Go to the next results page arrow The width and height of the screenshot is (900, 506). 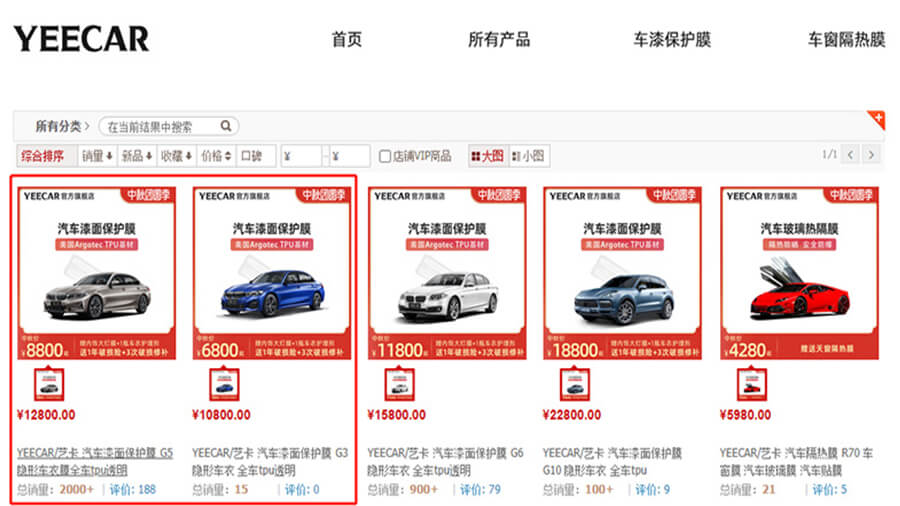[871, 155]
